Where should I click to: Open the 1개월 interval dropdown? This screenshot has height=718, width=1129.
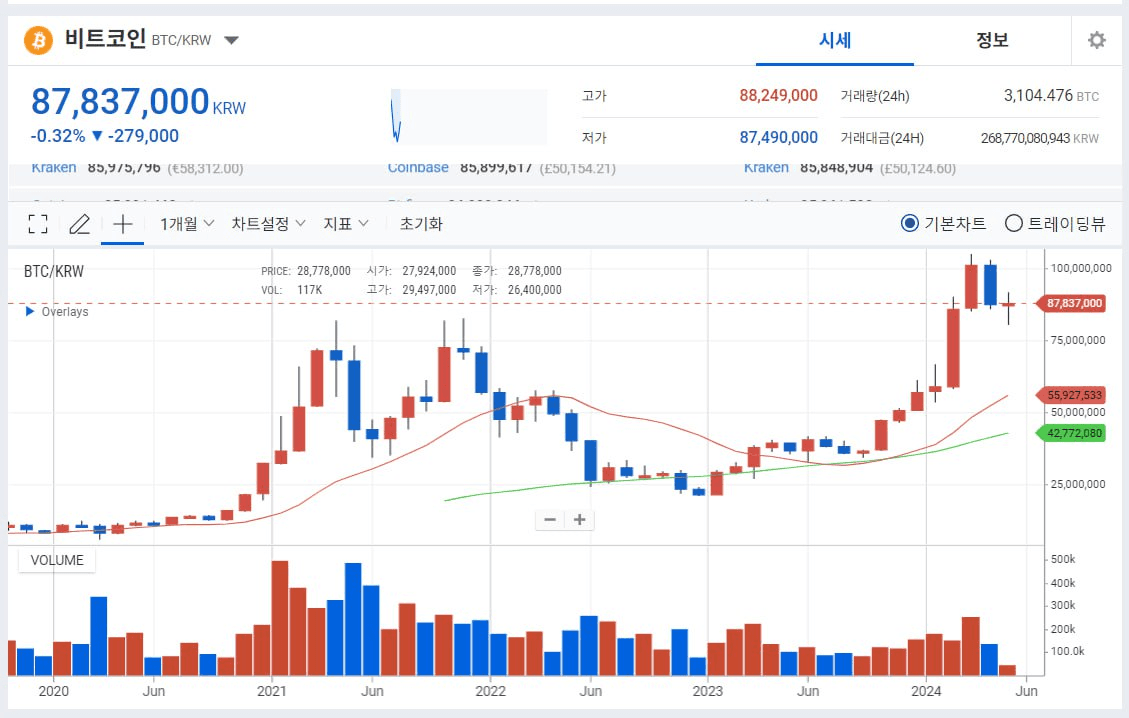(x=187, y=224)
